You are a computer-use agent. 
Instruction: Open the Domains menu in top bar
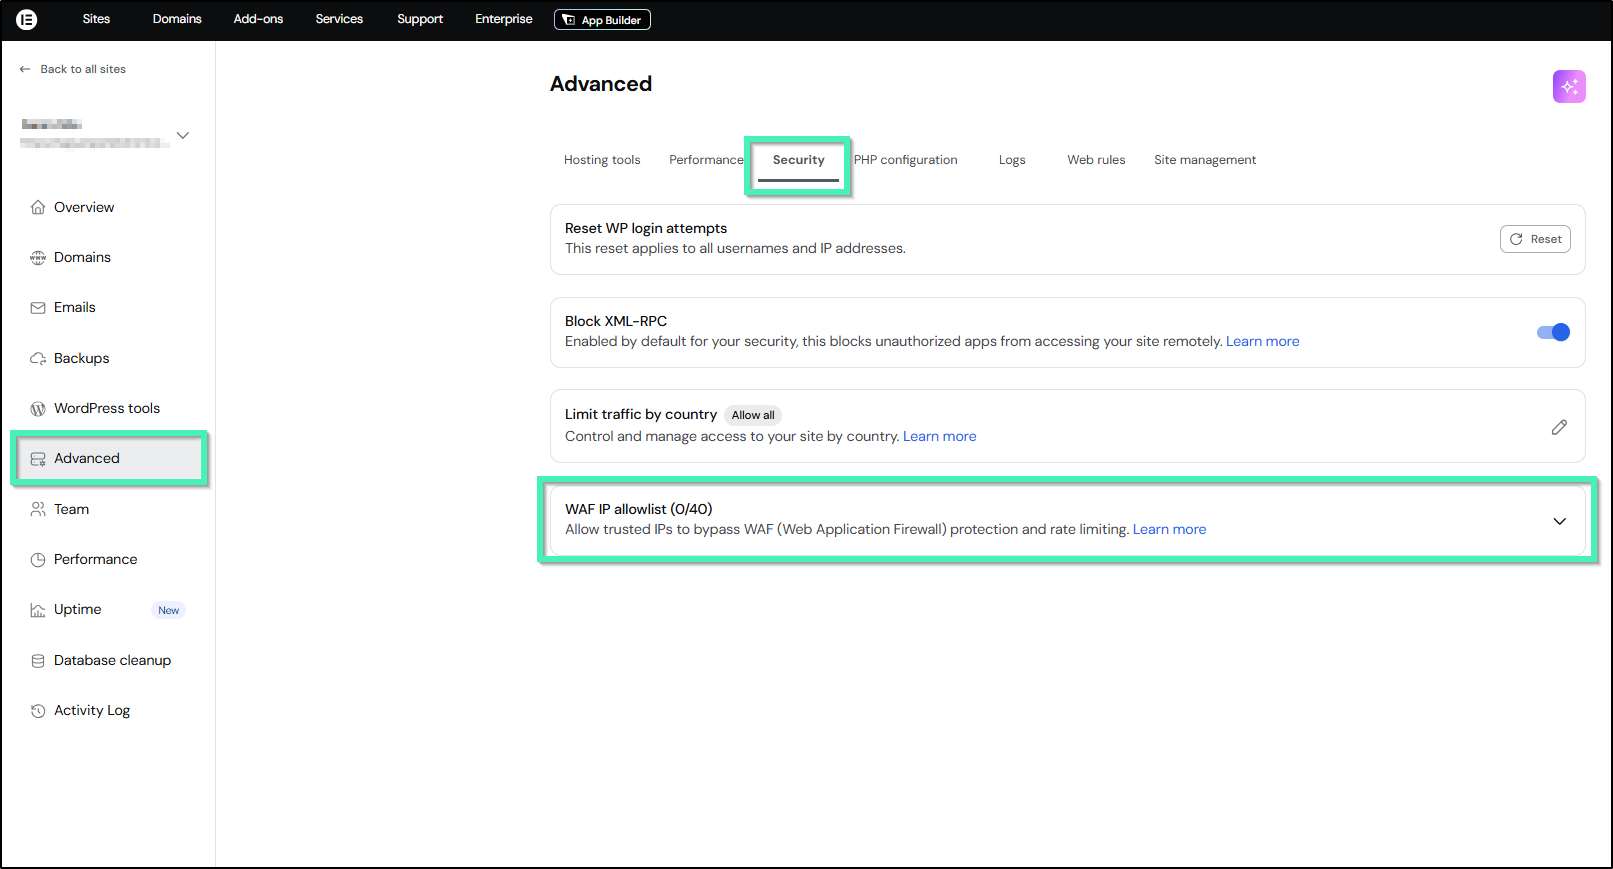(x=177, y=19)
